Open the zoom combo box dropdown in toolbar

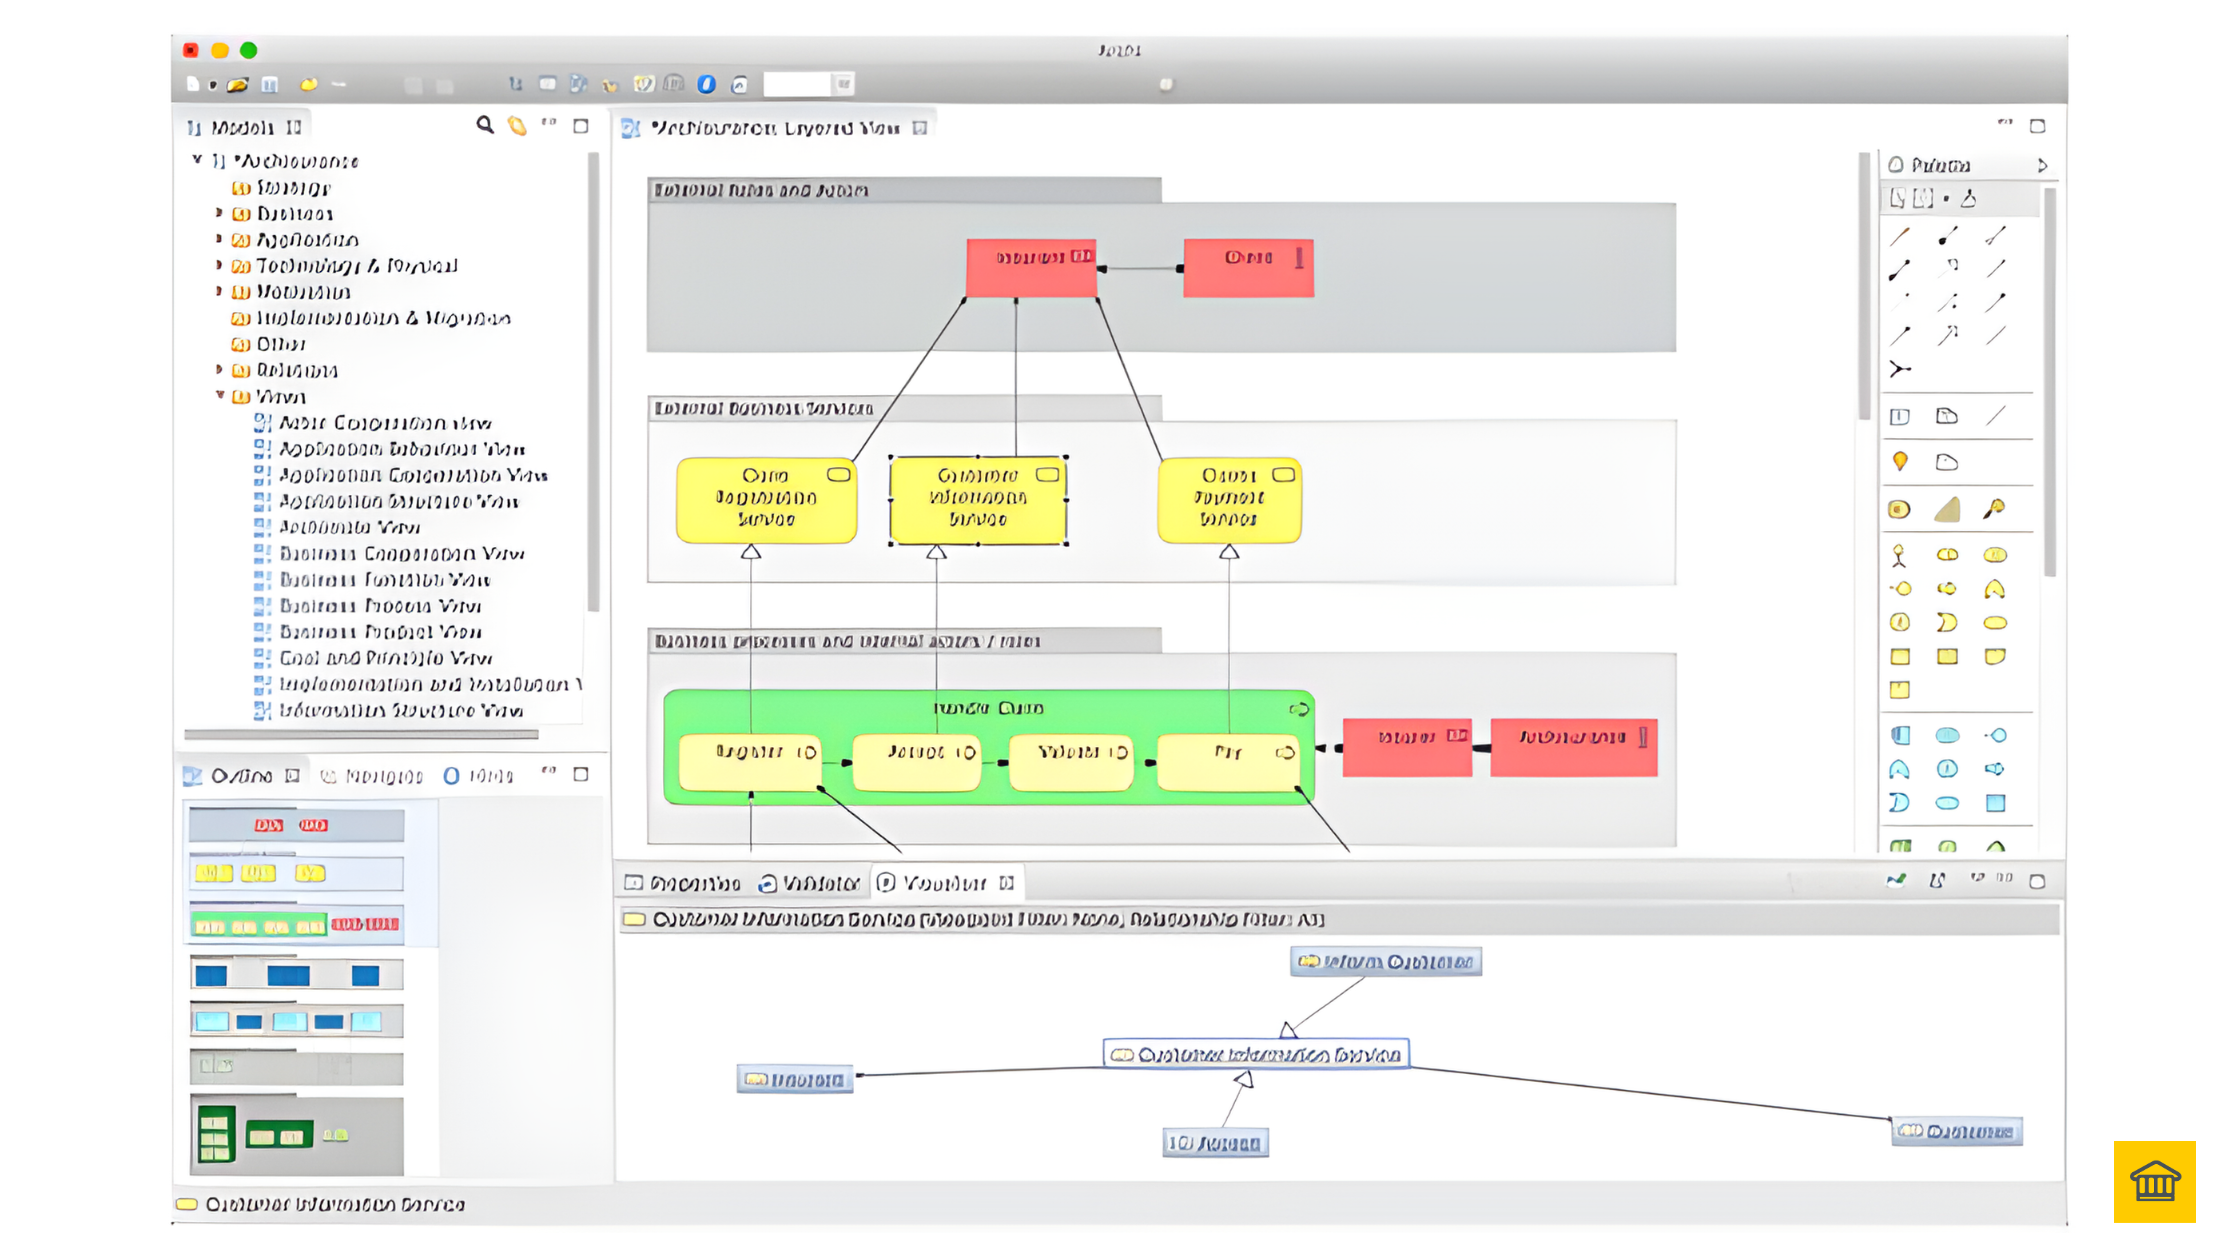[x=844, y=85]
